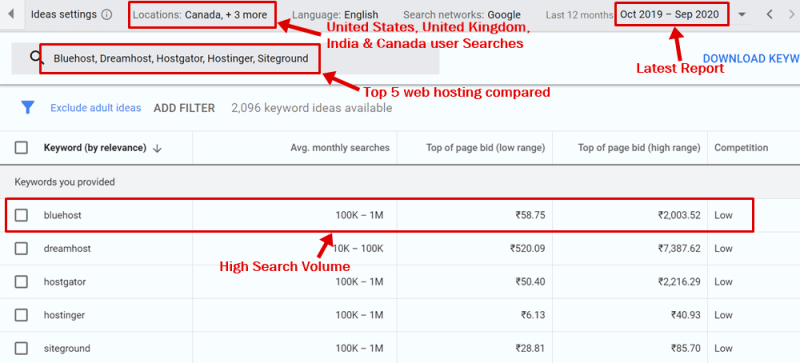Go to previous date range arrow
The image size is (800, 363).
coord(770,15)
